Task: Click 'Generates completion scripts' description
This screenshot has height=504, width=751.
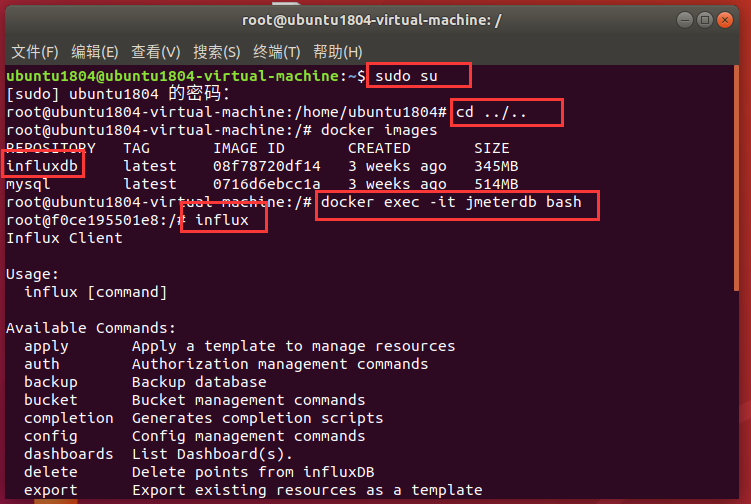Action: pyautogui.click(x=258, y=418)
